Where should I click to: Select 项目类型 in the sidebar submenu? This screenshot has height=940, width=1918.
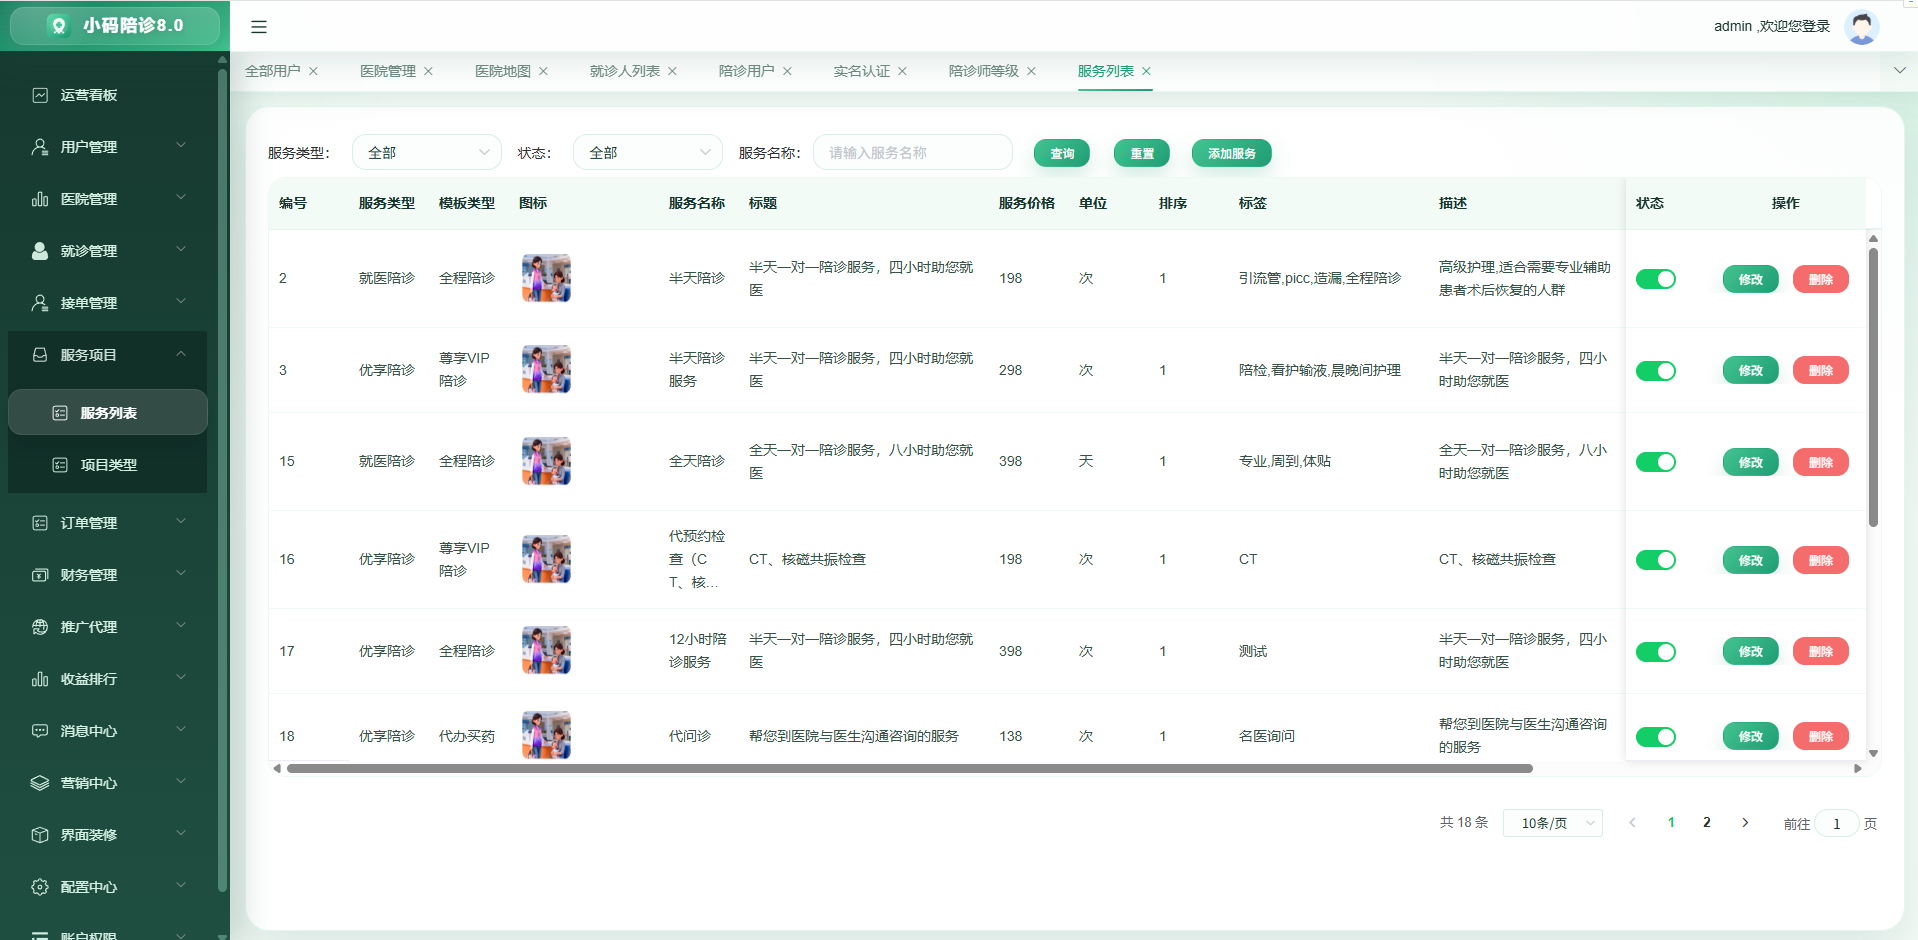108,465
